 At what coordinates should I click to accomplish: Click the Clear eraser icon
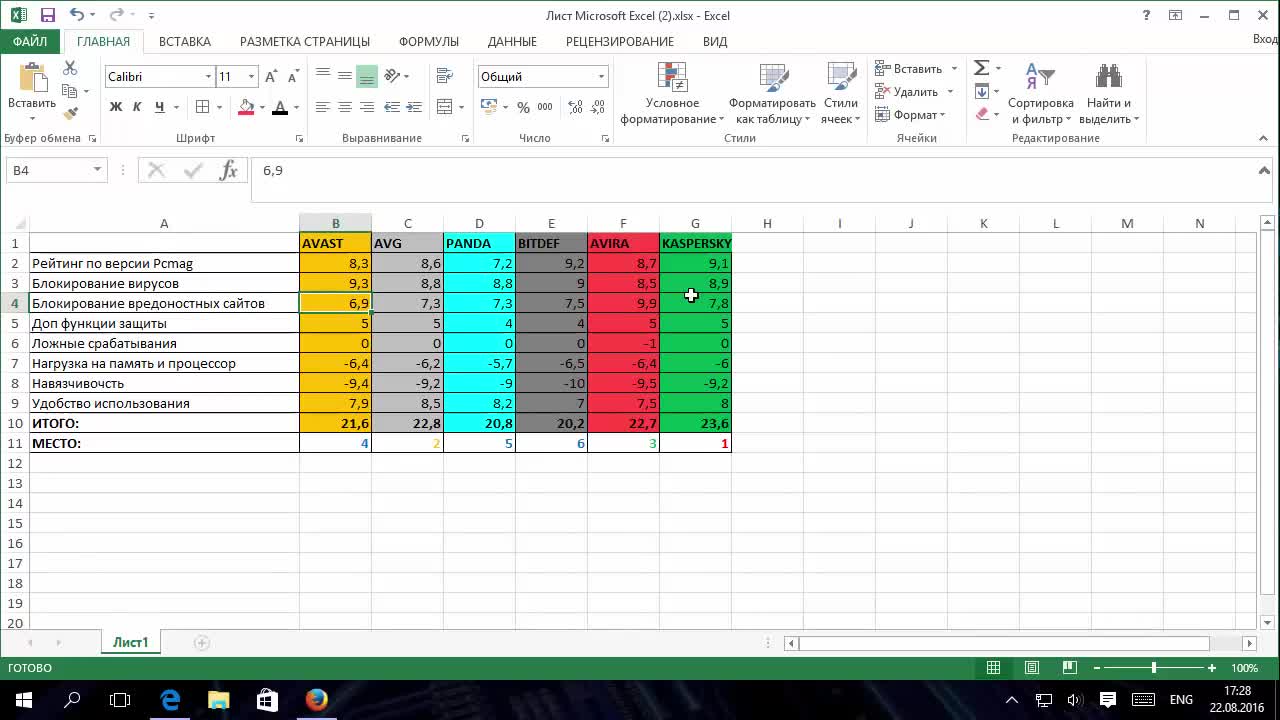pos(982,114)
